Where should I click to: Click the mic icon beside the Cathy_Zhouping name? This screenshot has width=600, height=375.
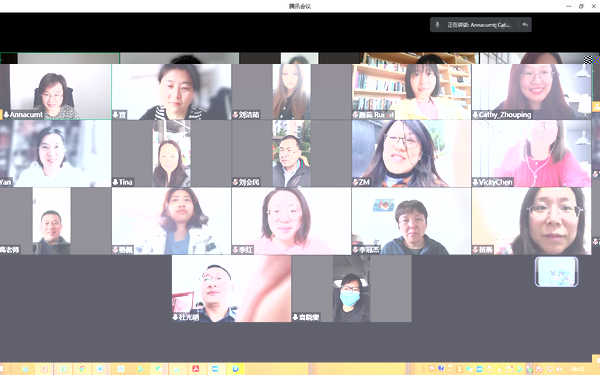476,115
